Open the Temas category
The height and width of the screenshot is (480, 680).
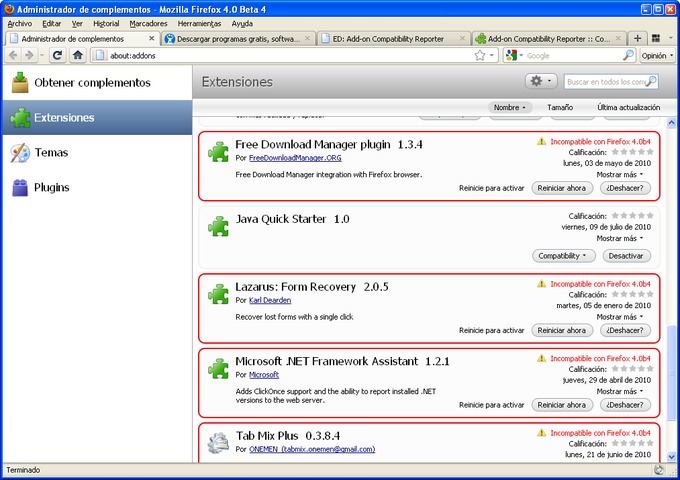coord(97,153)
